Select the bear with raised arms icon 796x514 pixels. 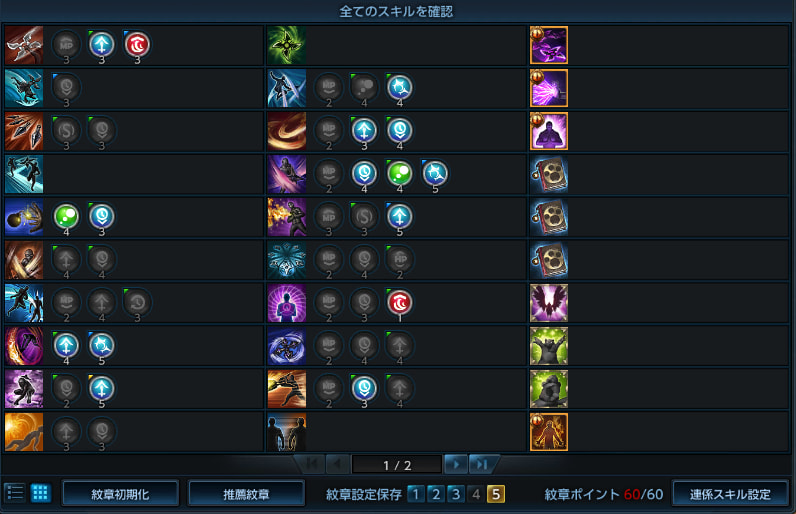pos(549,346)
